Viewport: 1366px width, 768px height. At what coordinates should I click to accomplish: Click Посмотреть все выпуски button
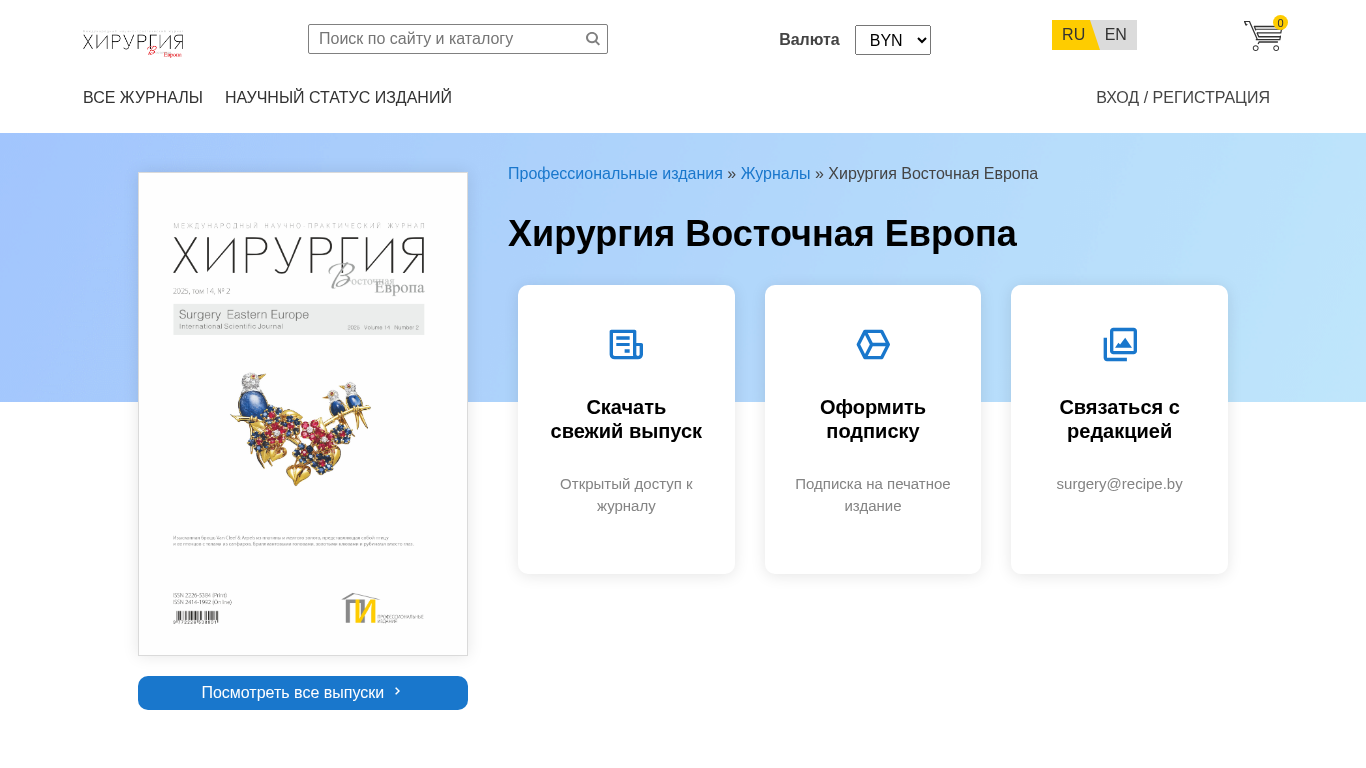[x=303, y=693]
